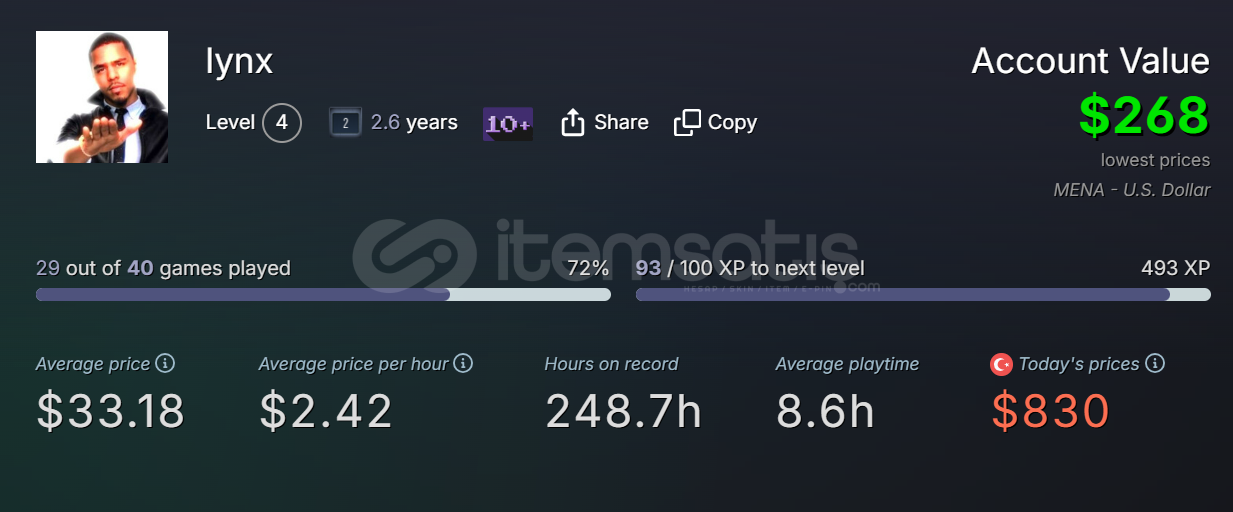Click the Steam years-of-service badge icon
1233x512 pixels.
345,123
